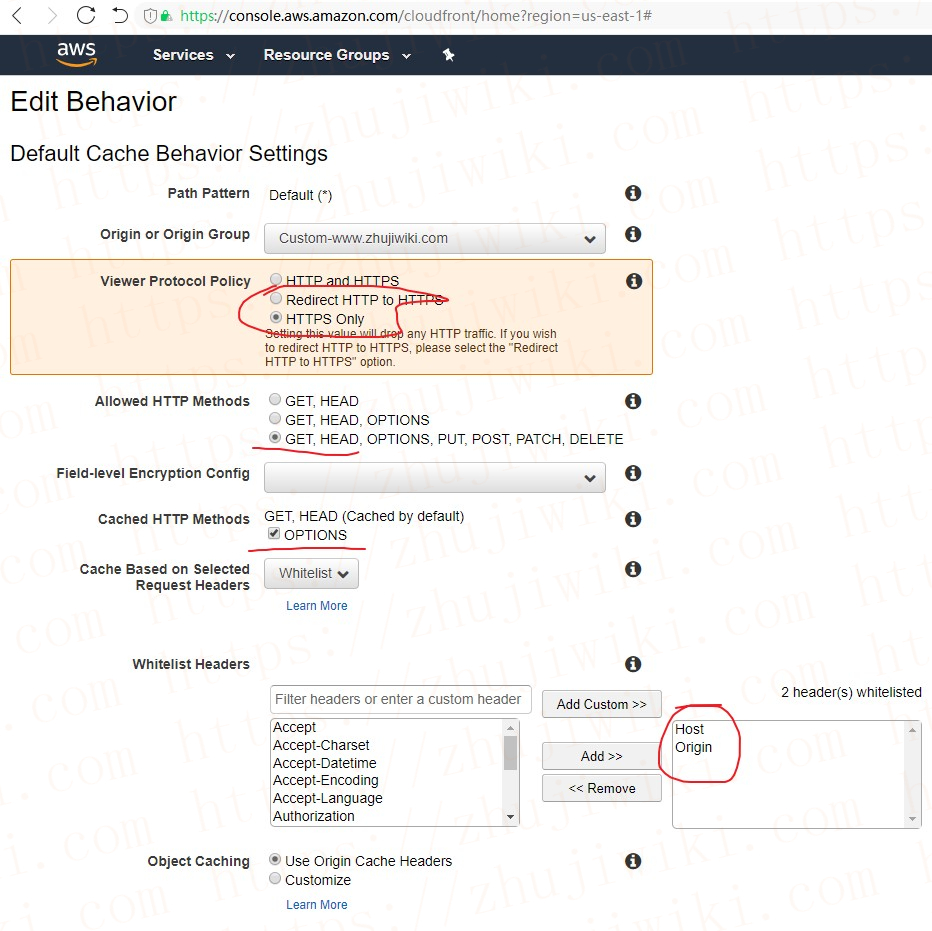The image size is (932, 931).
Task: Click the Add Custom button
Action: pos(601,704)
